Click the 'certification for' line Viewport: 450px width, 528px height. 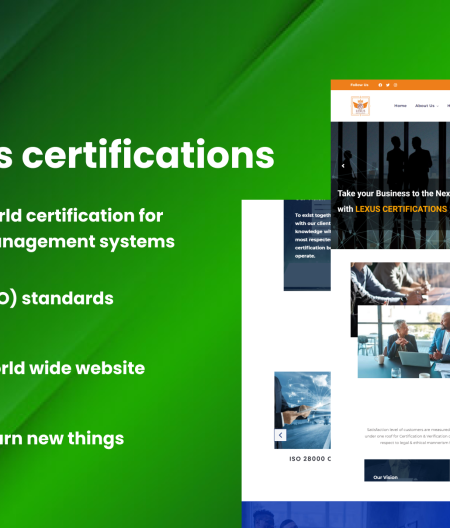(x=95, y=216)
